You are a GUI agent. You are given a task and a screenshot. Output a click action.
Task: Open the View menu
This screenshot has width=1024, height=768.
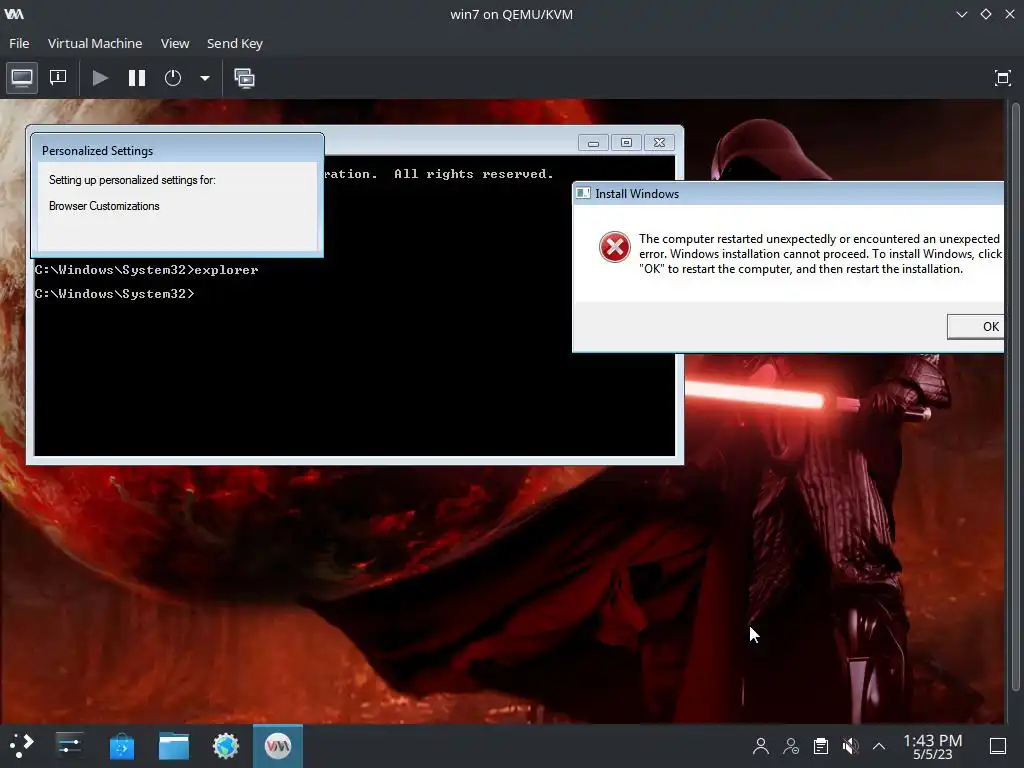[175, 43]
